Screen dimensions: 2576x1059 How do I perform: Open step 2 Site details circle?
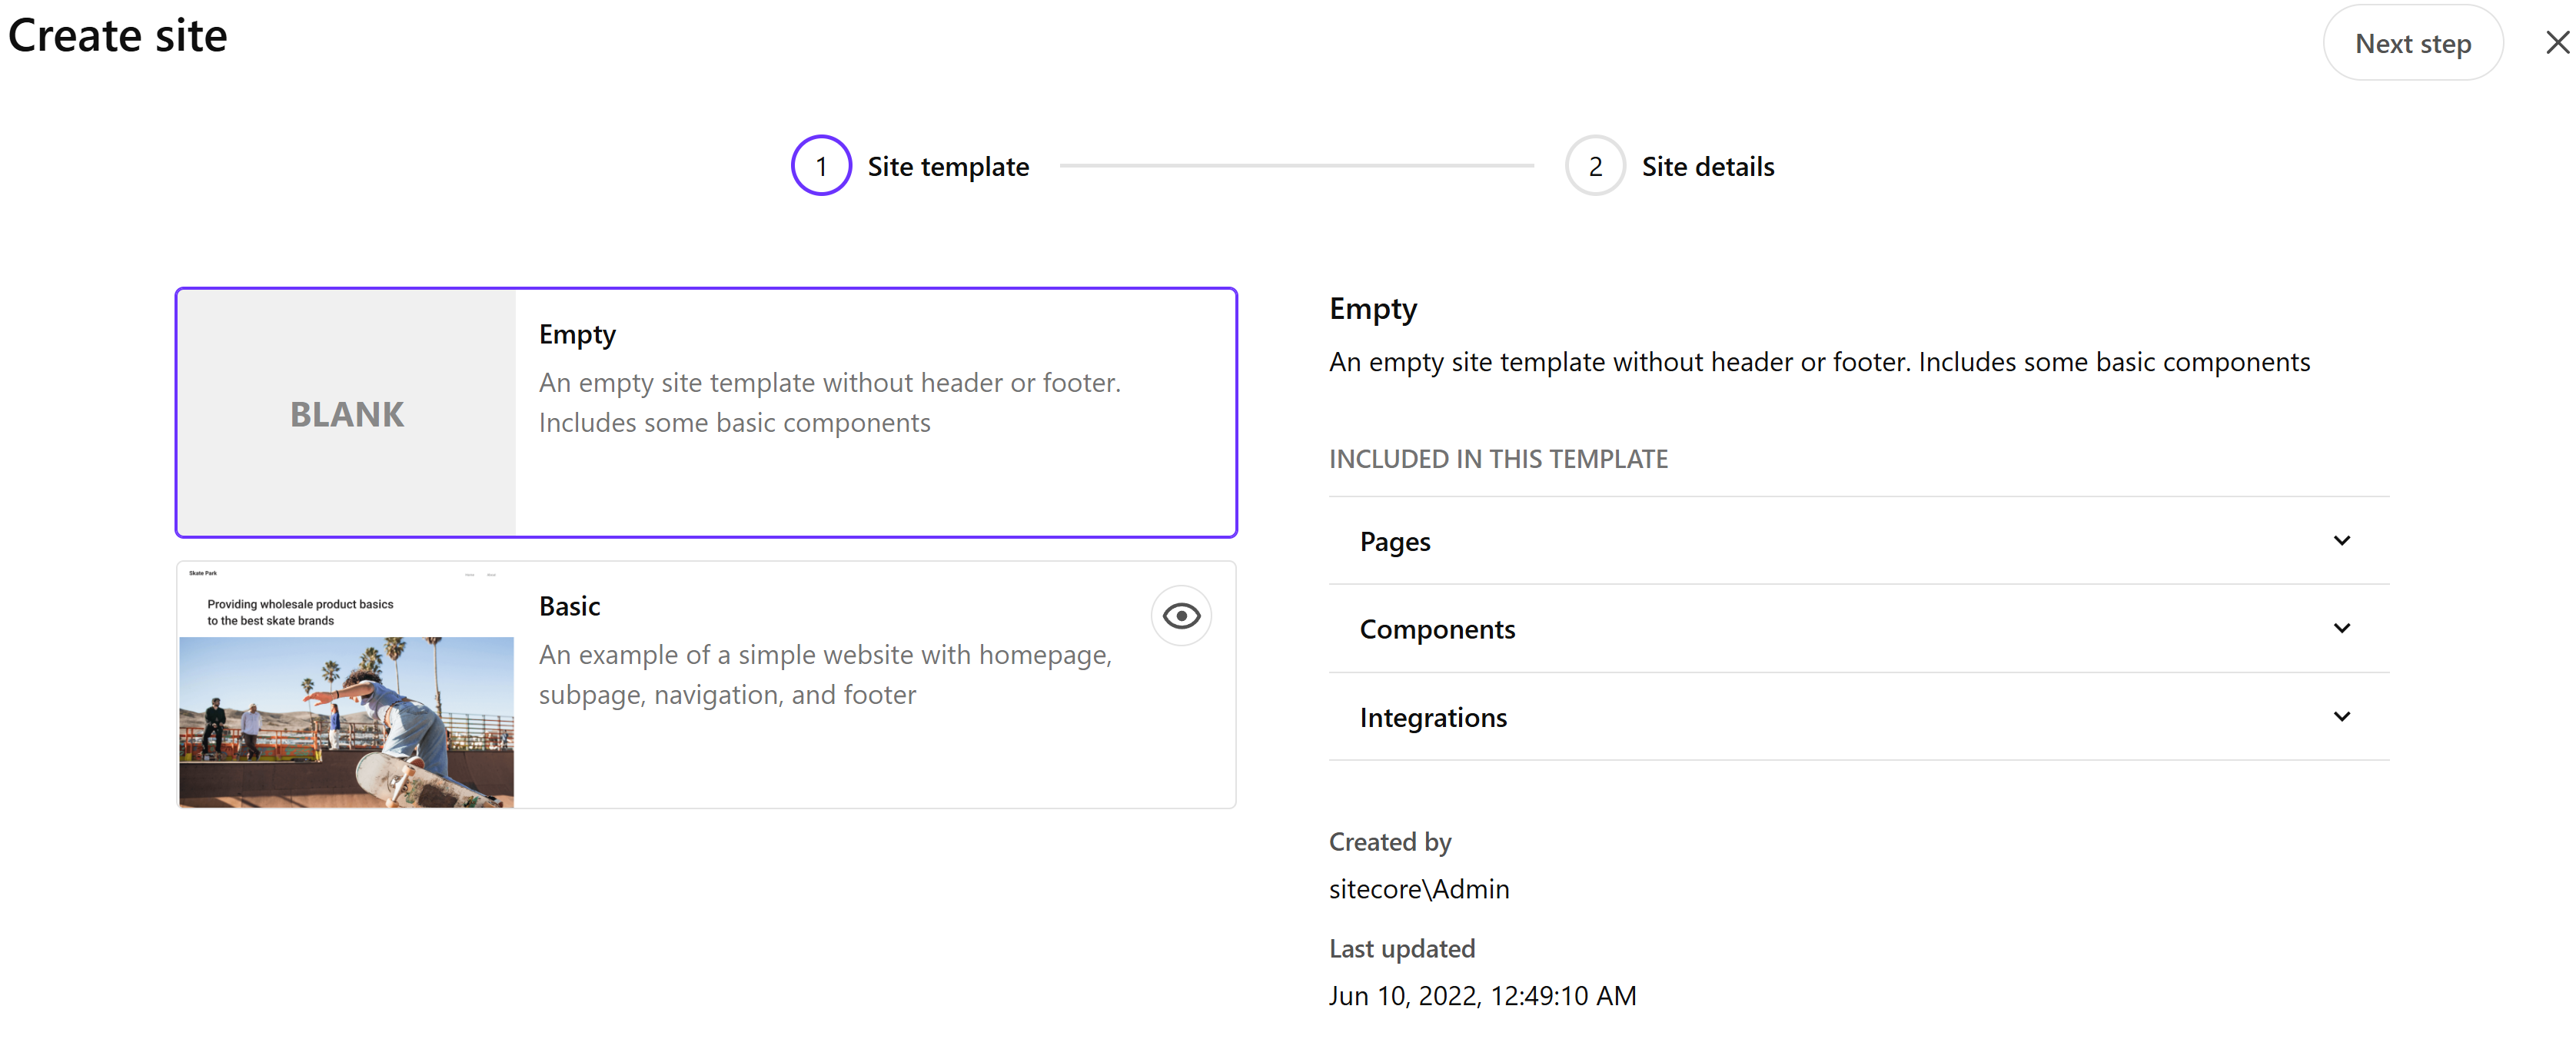(x=1595, y=165)
